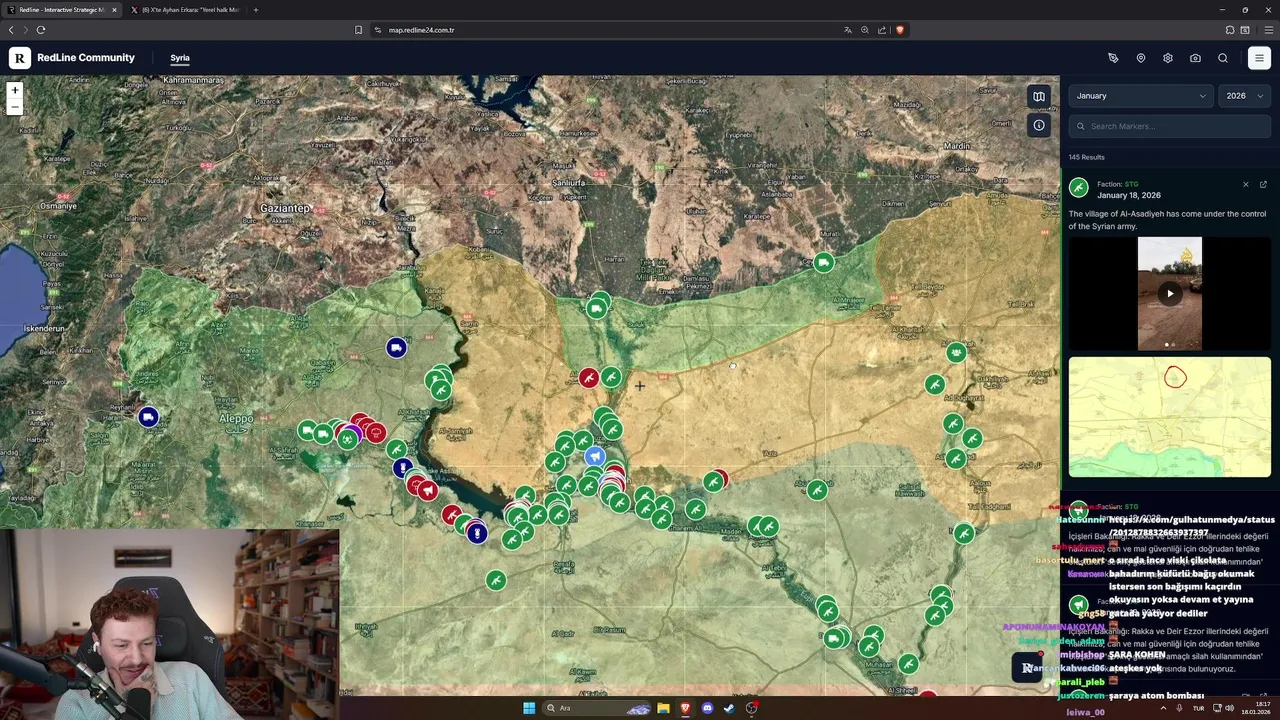Open Discord from taskbar
Image resolution: width=1280 pixels, height=720 pixels.
[707, 708]
